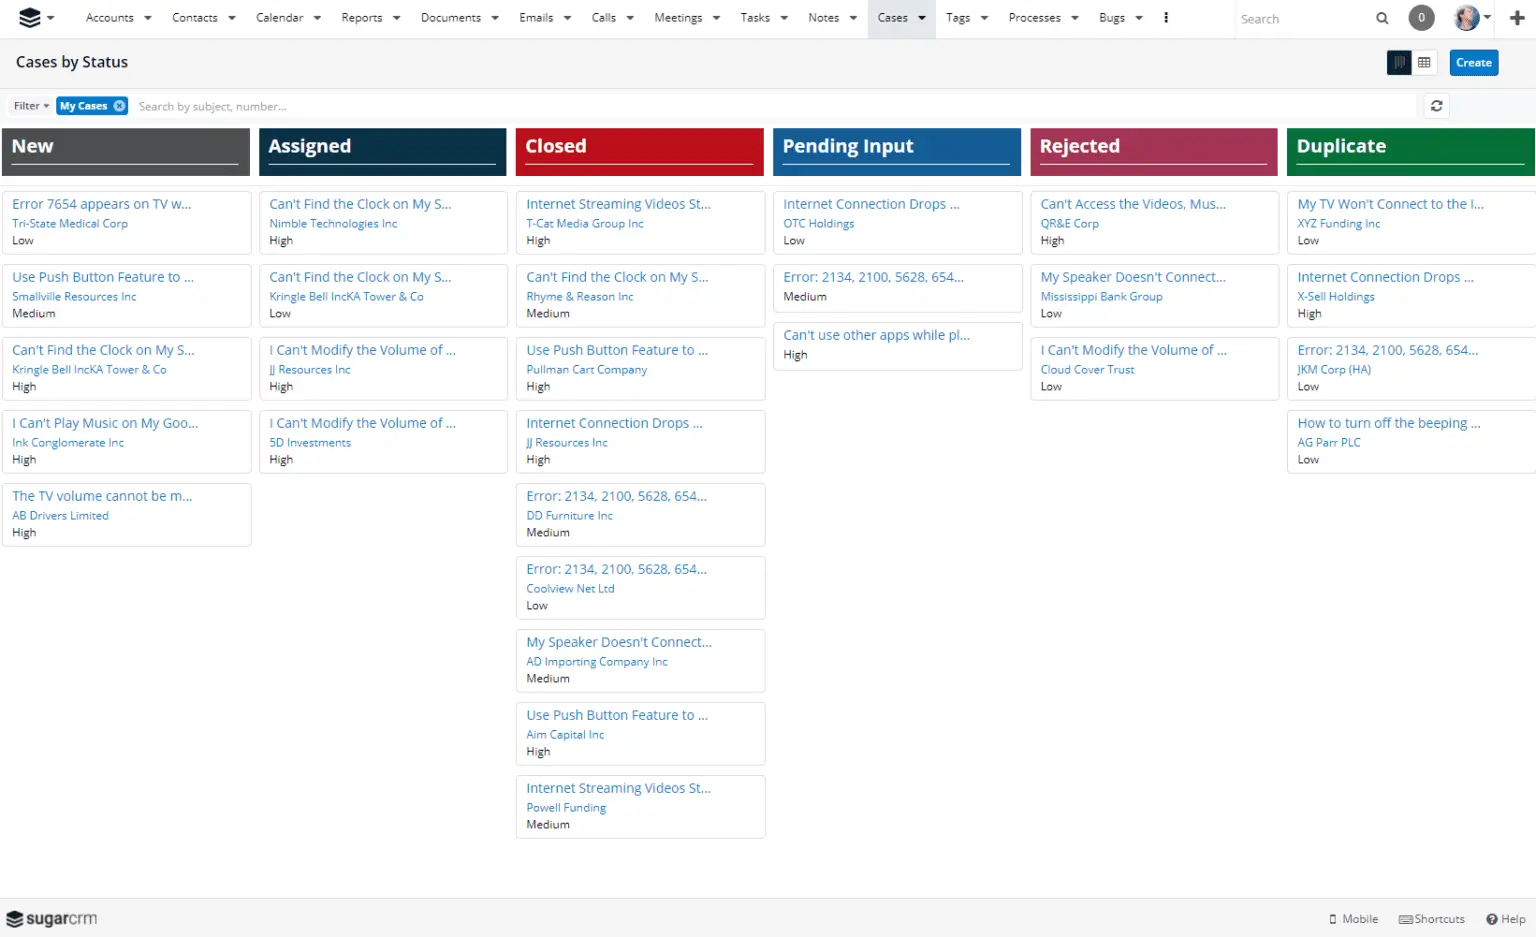The image size is (1536, 937).
Task: Click the Rejected column header
Action: pyautogui.click(x=1153, y=152)
